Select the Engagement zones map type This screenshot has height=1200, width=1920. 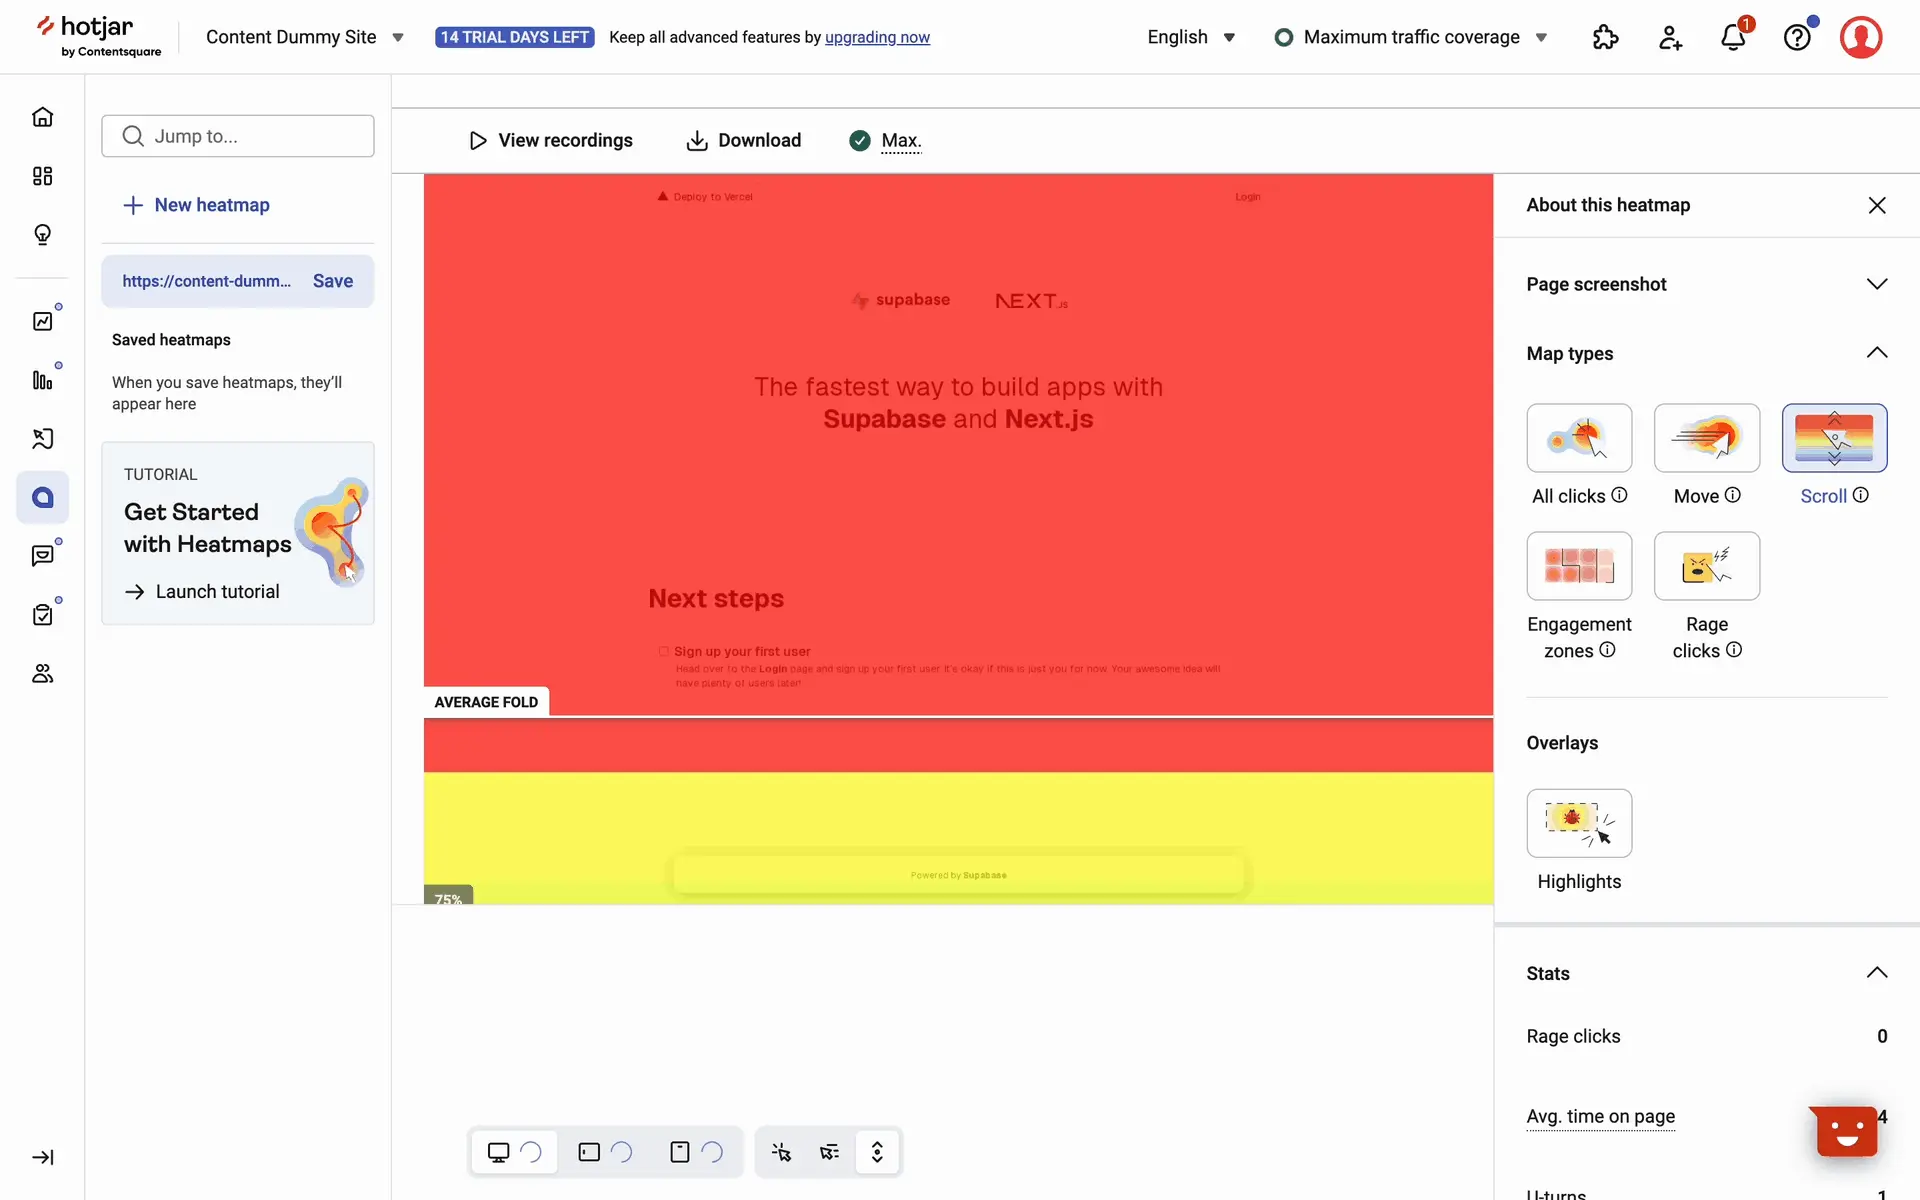coord(1579,566)
